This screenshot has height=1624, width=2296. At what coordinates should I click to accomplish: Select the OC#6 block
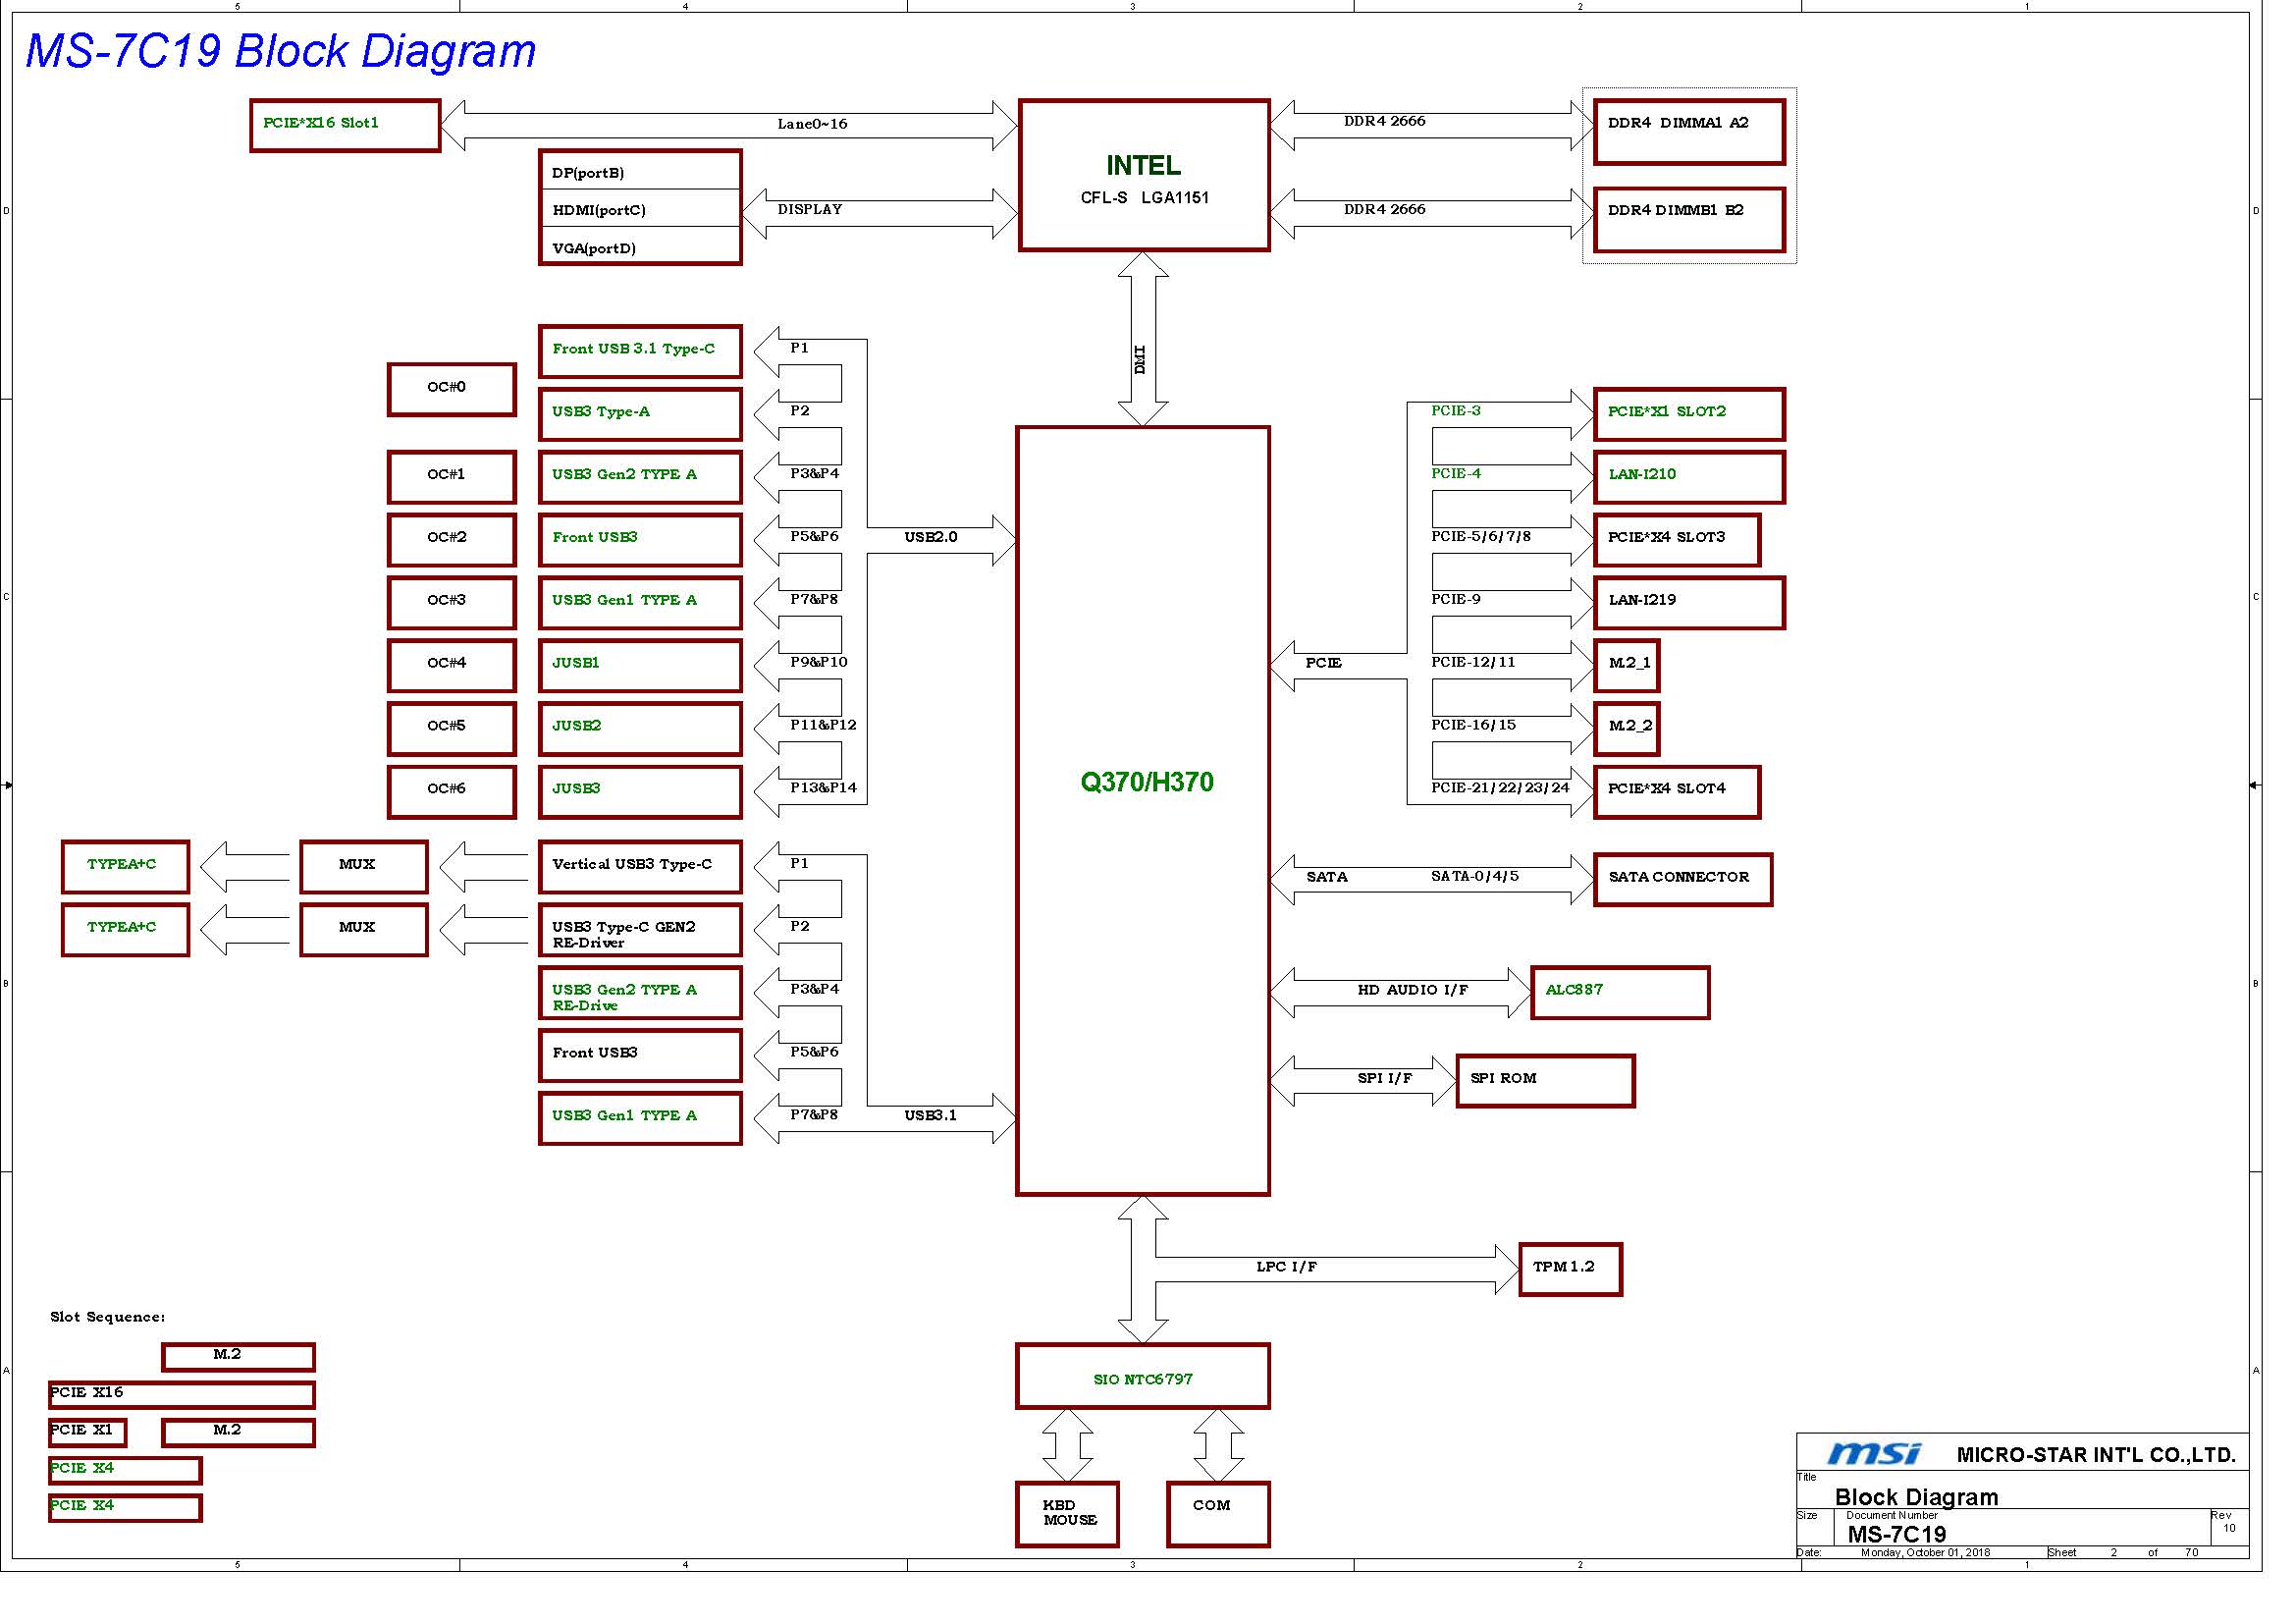[x=452, y=792]
